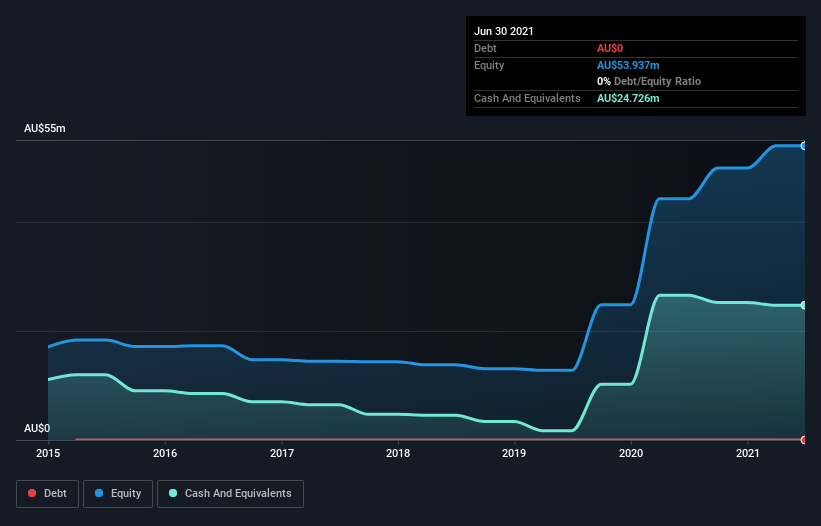Click the AU$24.726m cash value
The width and height of the screenshot is (821, 526).
tap(628, 98)
